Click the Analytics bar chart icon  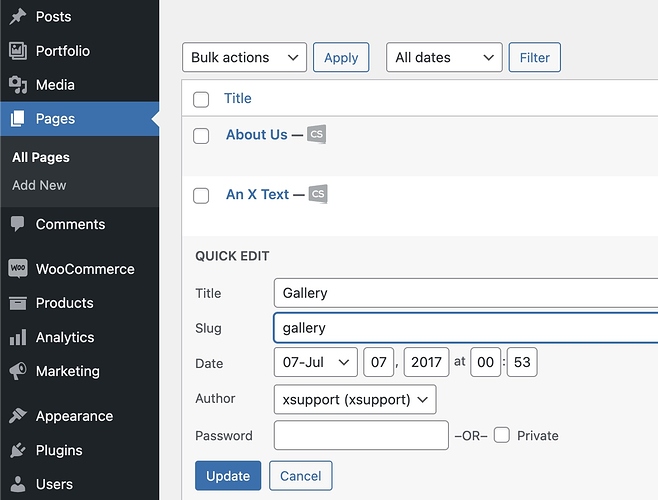[x=17, y=338]
